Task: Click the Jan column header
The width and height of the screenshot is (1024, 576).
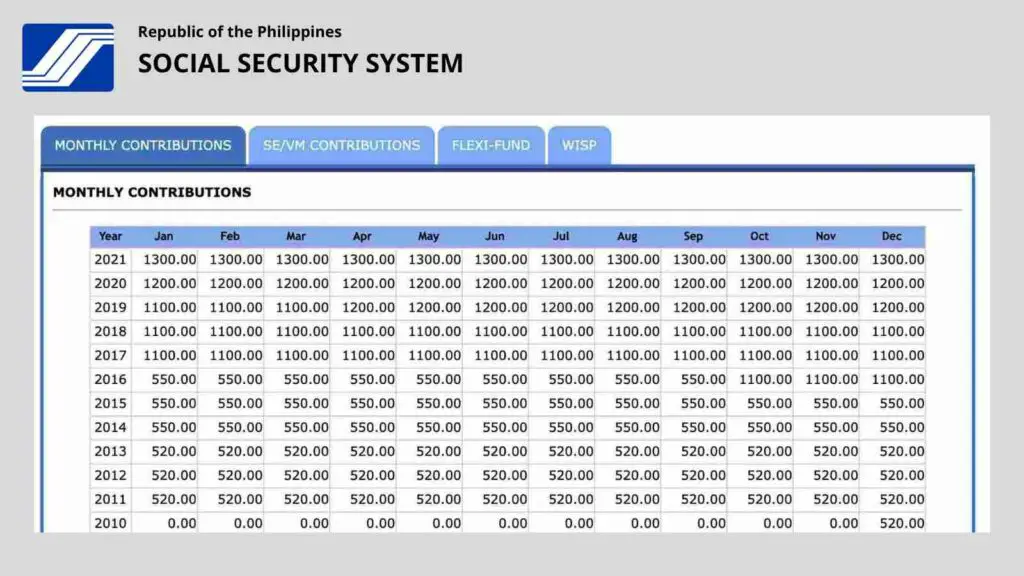Action: [x=164, y=236]
